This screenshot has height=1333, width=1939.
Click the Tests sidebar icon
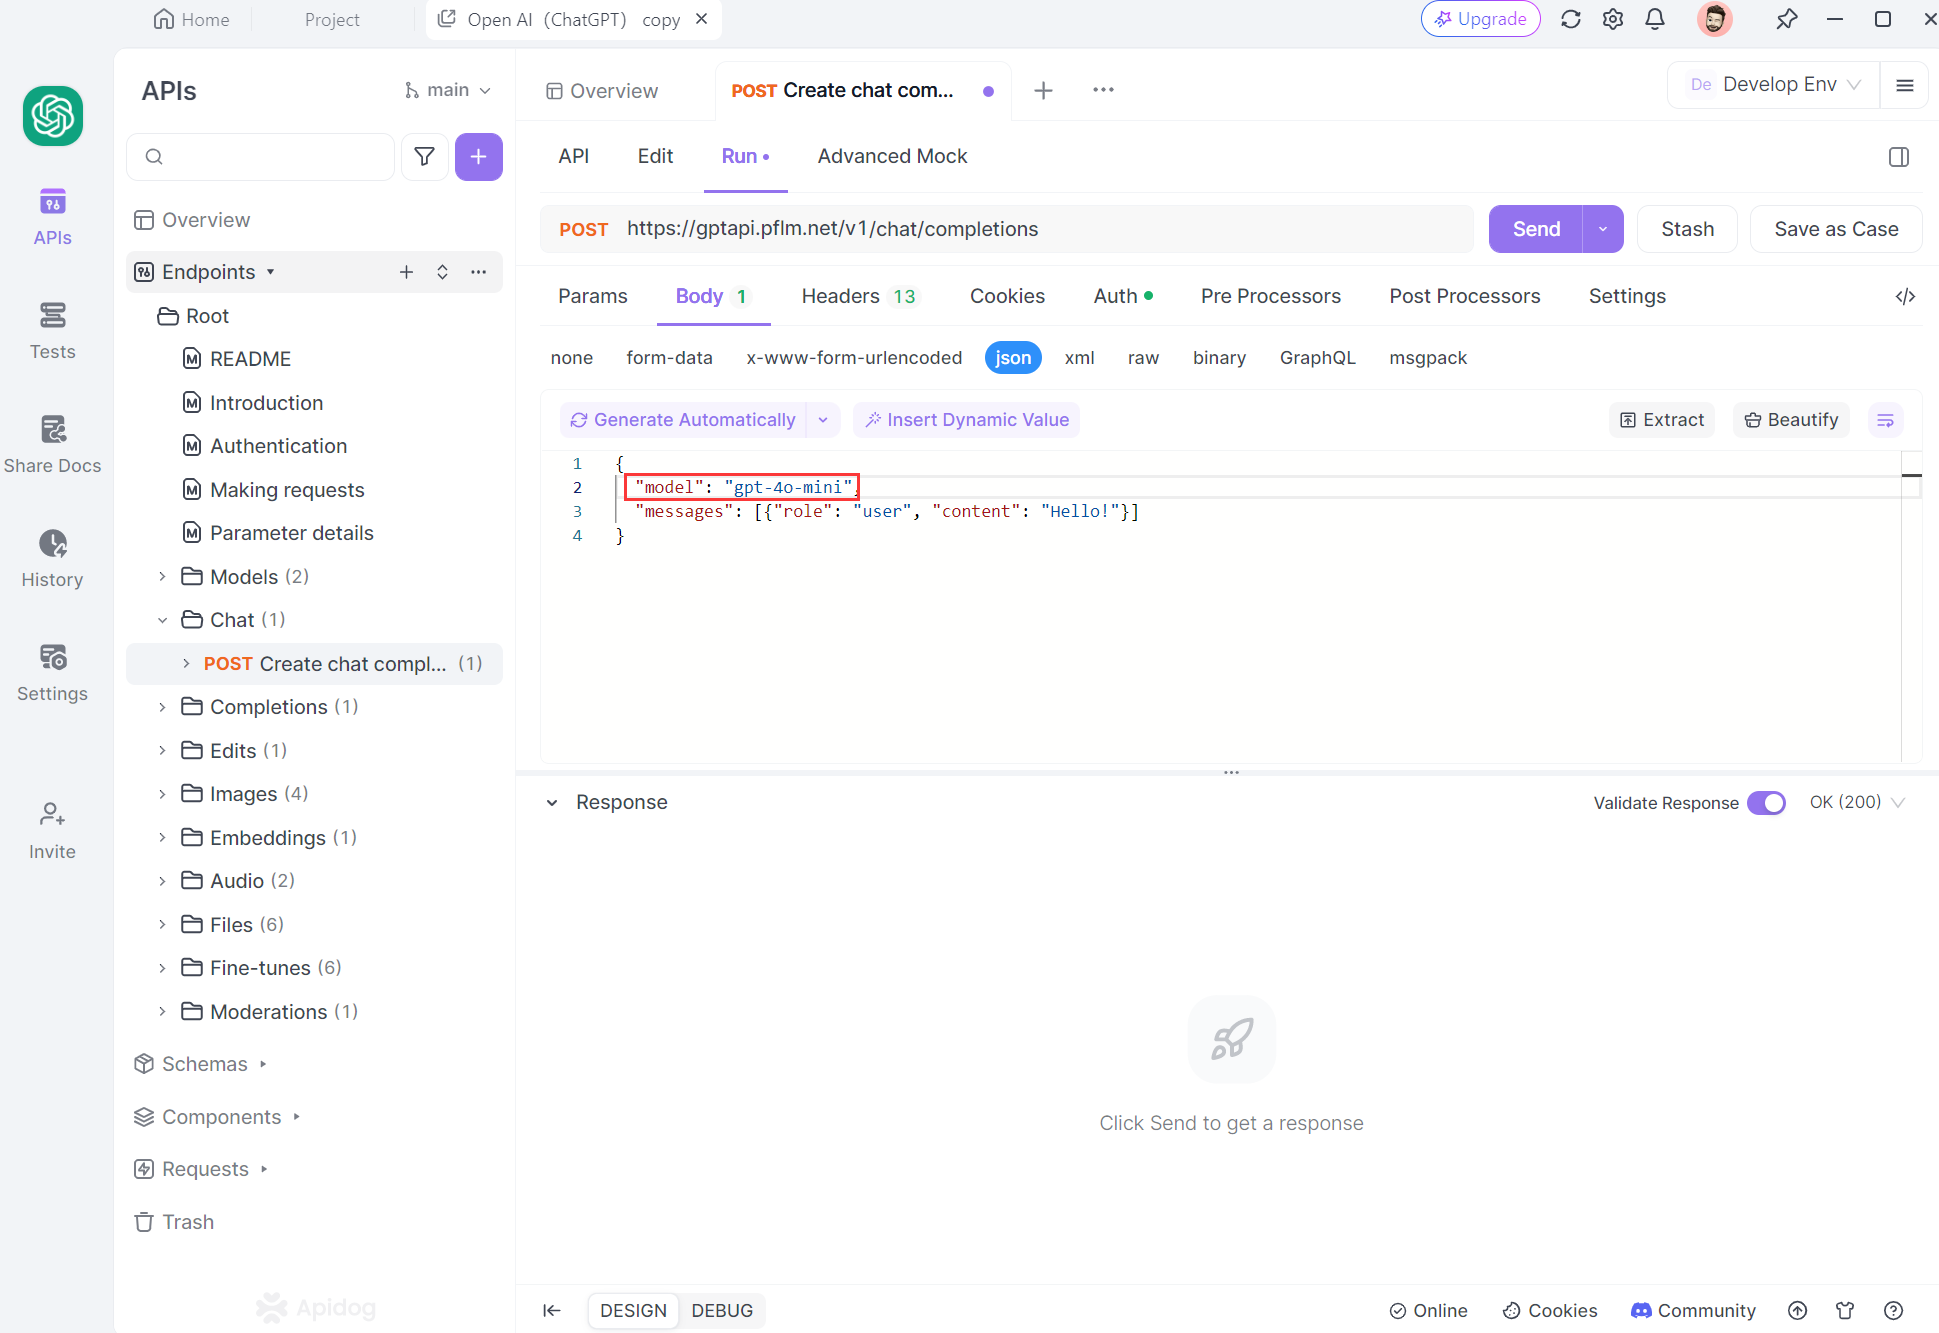click(x=52, y=330)
